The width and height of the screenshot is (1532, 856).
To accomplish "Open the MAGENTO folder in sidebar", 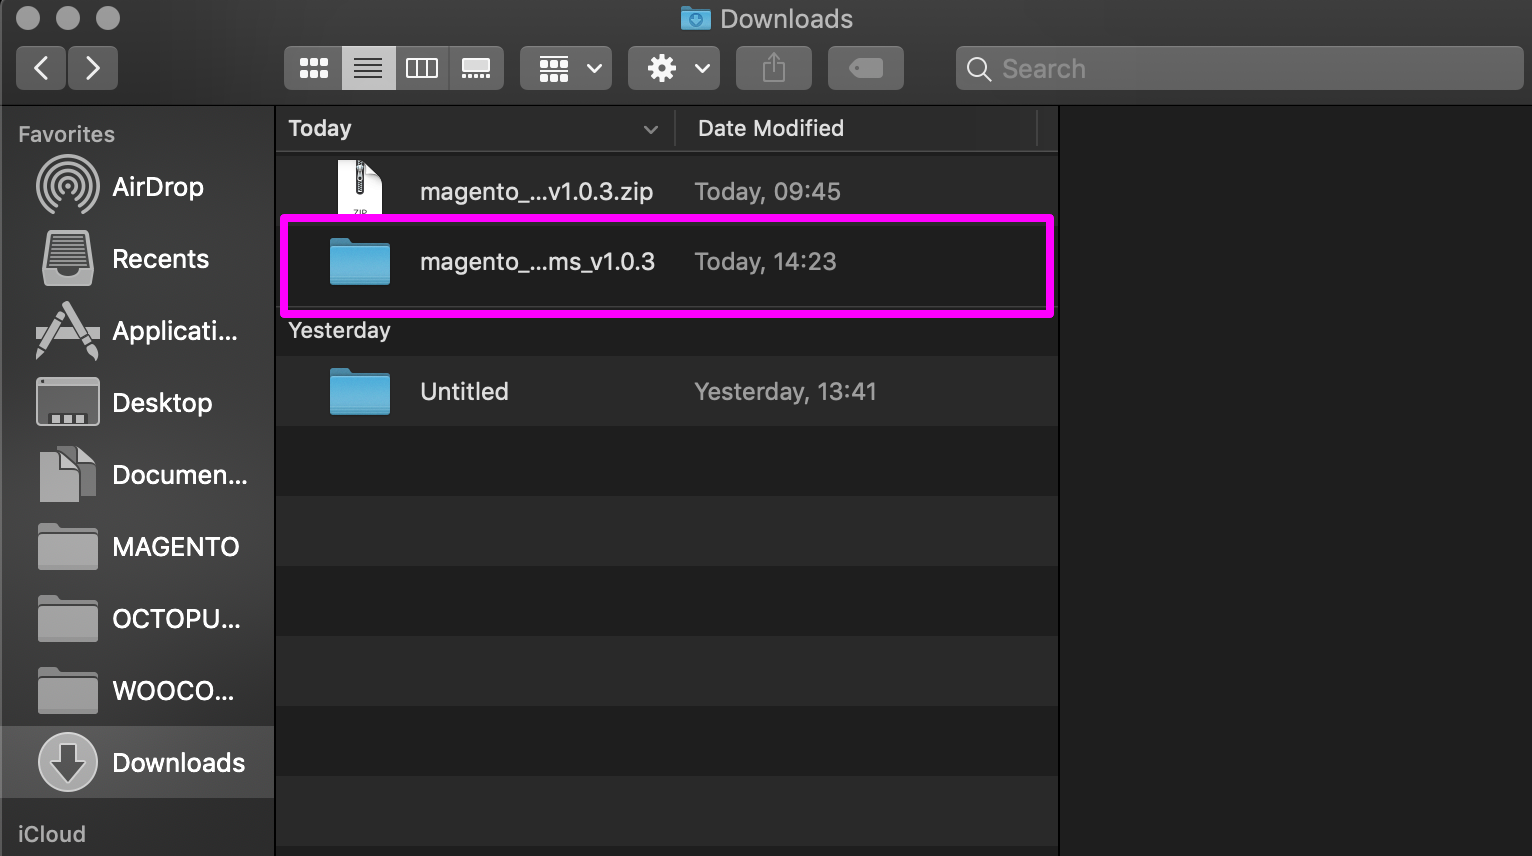I will point(138,547).
